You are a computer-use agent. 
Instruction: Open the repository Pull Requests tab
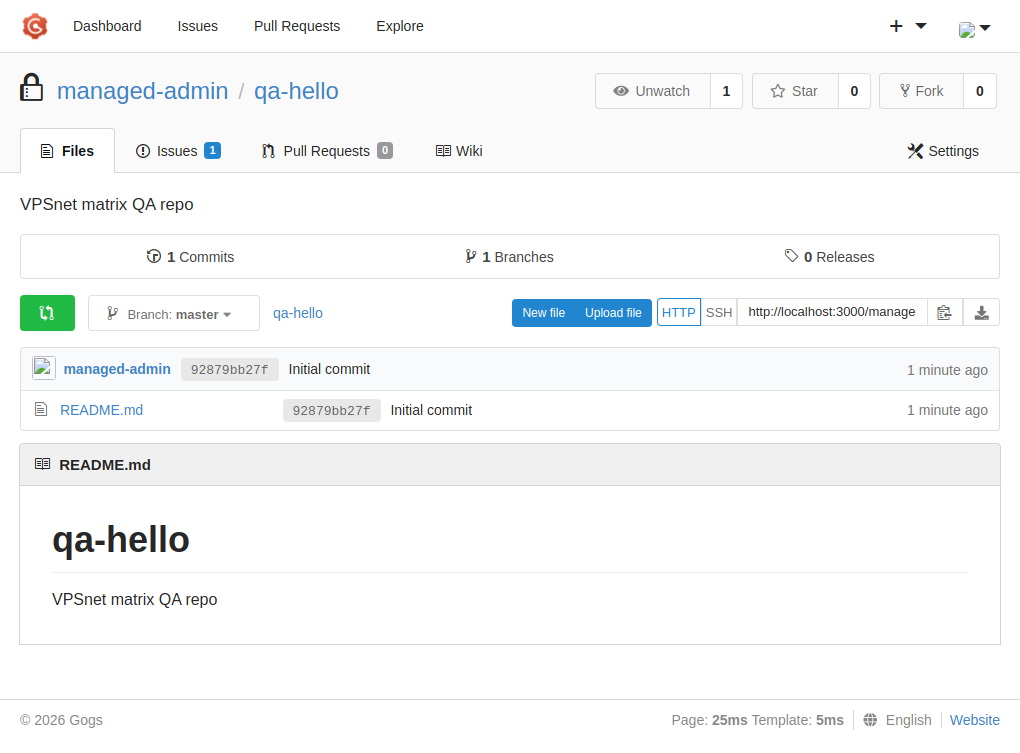click(x=327, y=151)
